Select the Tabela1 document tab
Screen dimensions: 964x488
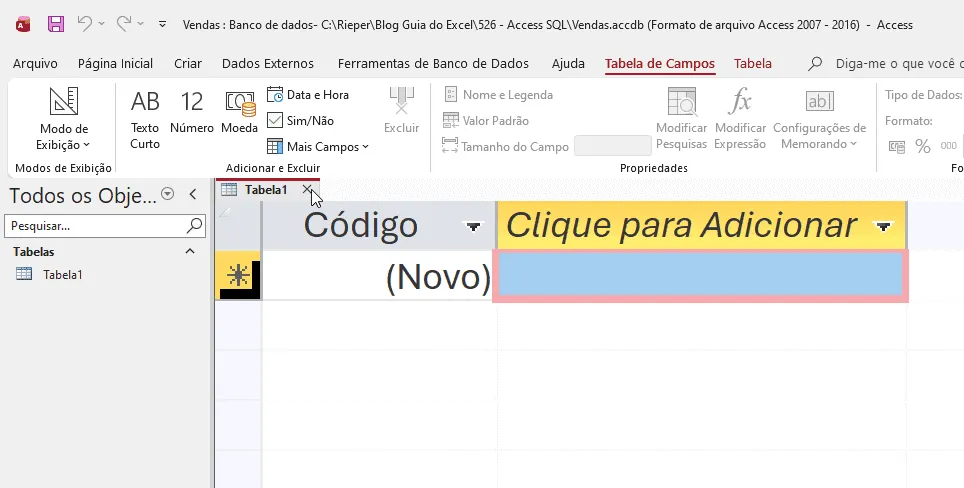coord(266,190)
